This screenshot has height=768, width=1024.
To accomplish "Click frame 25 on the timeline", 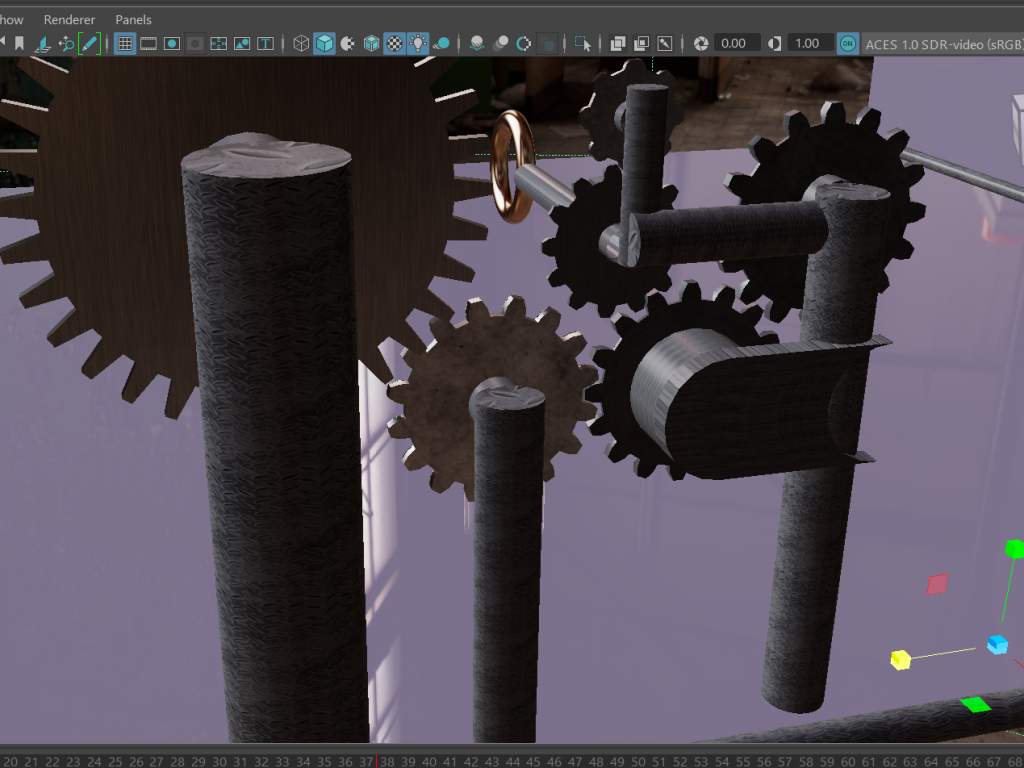I will (115, 761).
